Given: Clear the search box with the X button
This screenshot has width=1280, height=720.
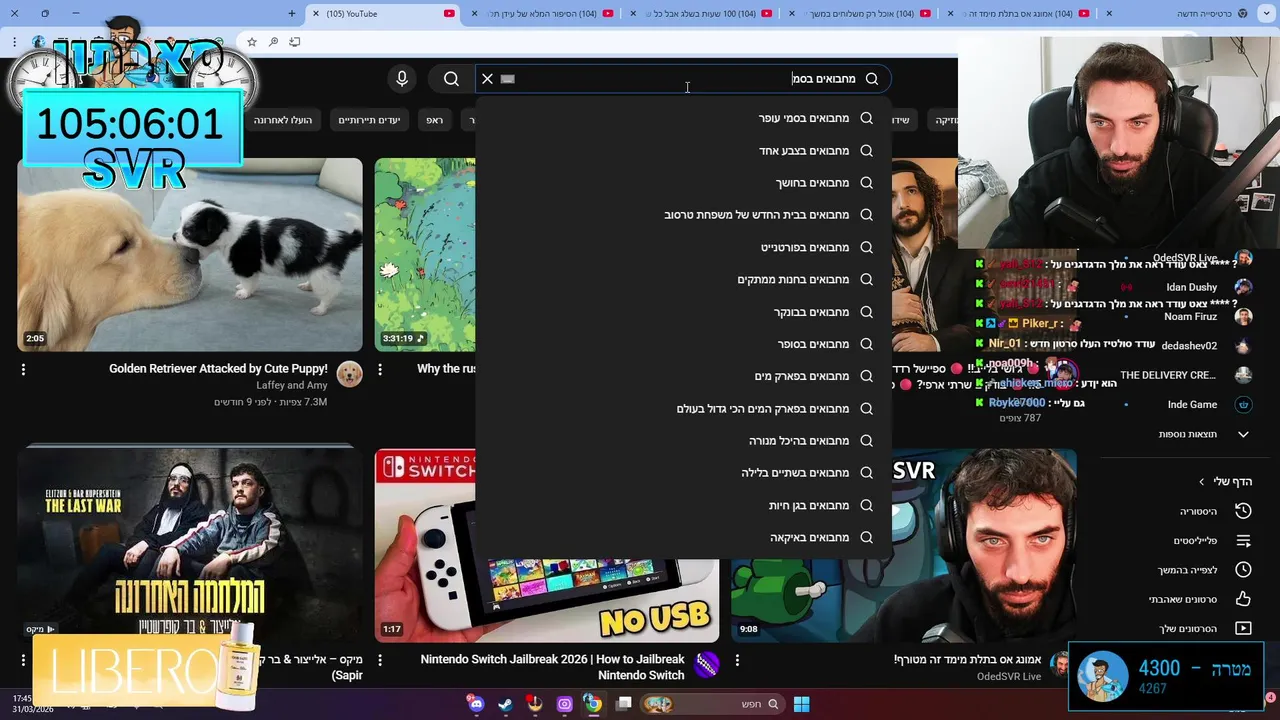Looking at the screenshot, I should (487, 79).
